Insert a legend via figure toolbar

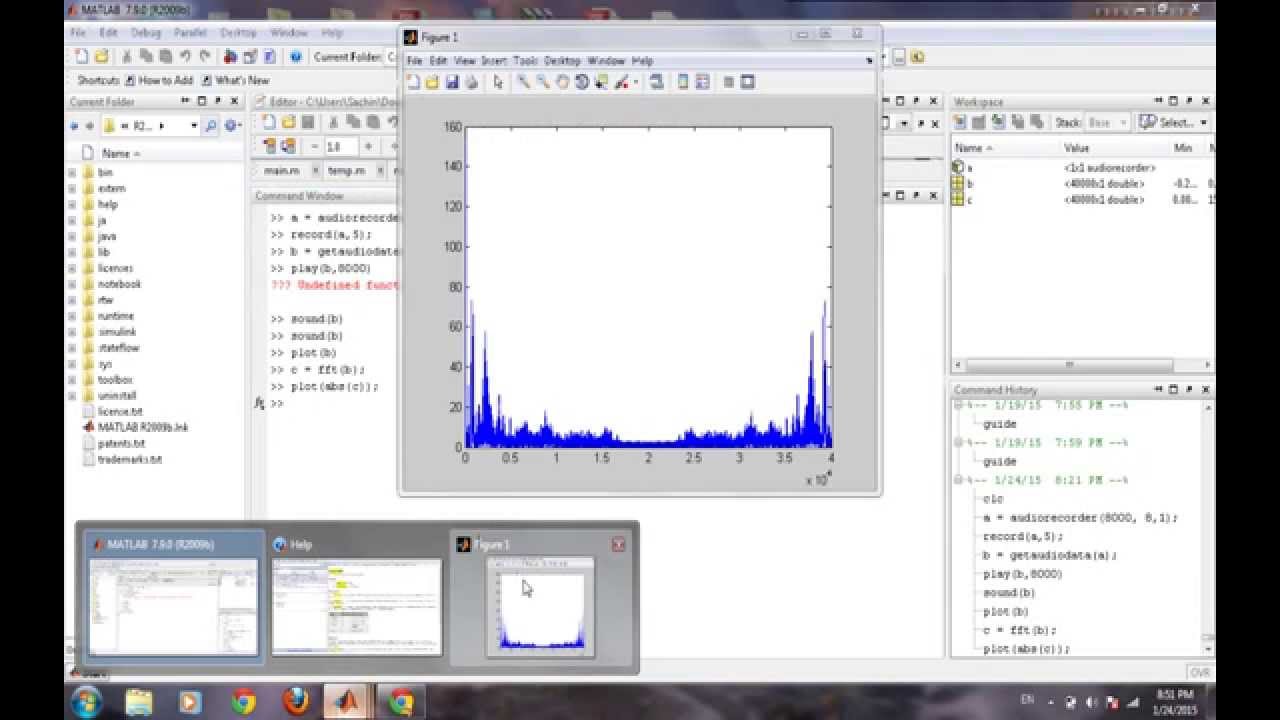click(x=702, y=82)
